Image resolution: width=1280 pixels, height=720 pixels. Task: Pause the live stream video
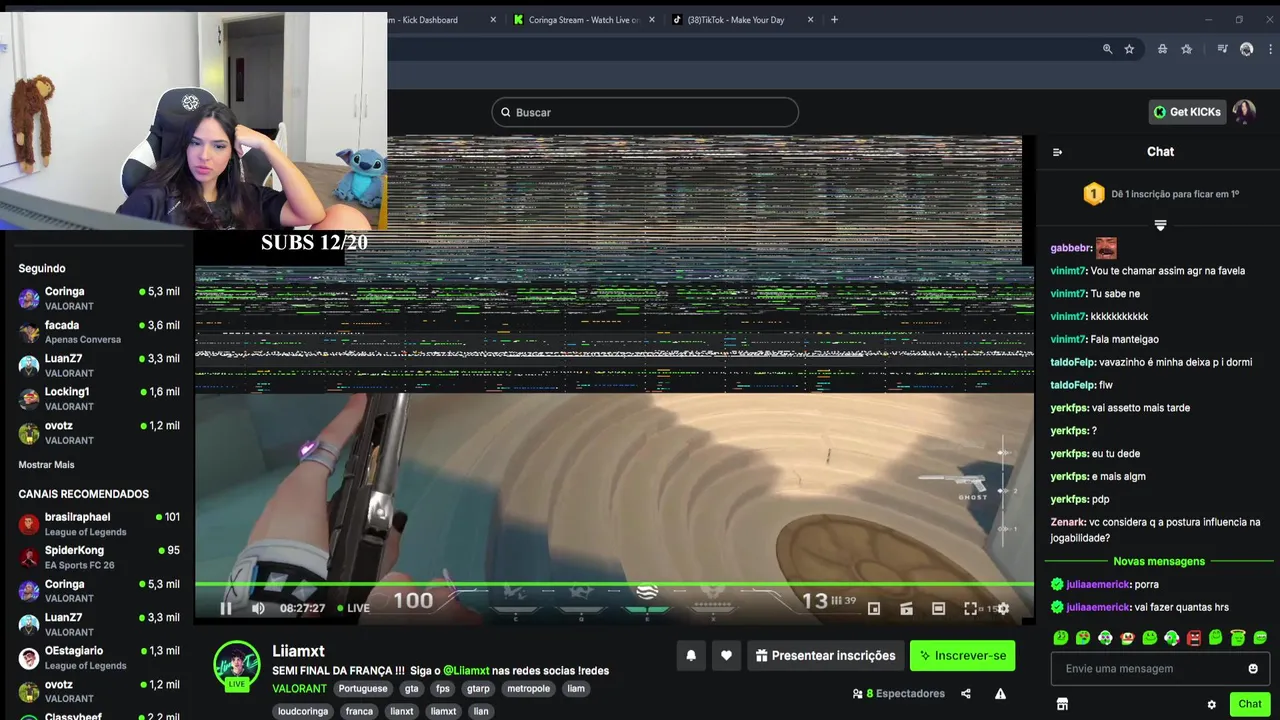(226, 608)
